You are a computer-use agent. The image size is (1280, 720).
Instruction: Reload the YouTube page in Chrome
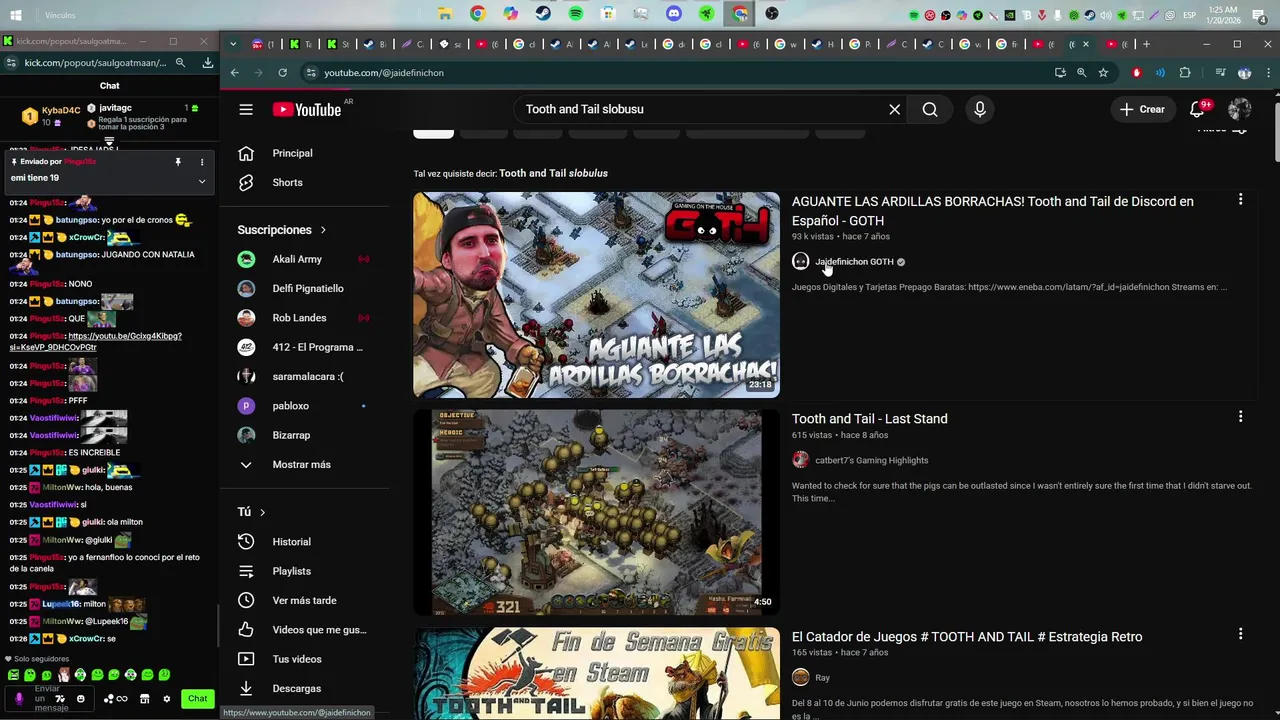coord(283,72)
